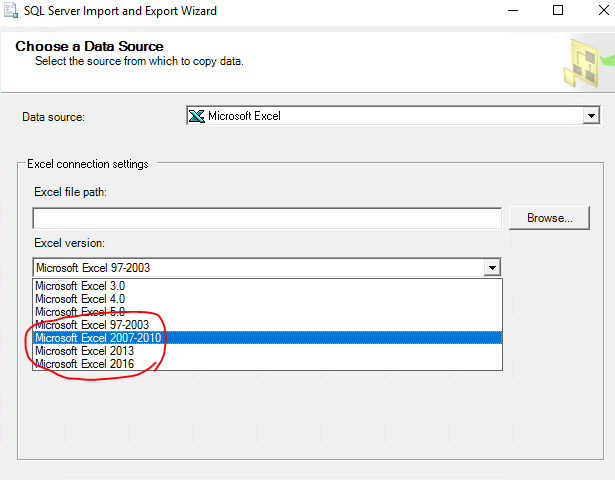
Task: Click the Excel version box showing 97-2003
Action: coord(267,268)
